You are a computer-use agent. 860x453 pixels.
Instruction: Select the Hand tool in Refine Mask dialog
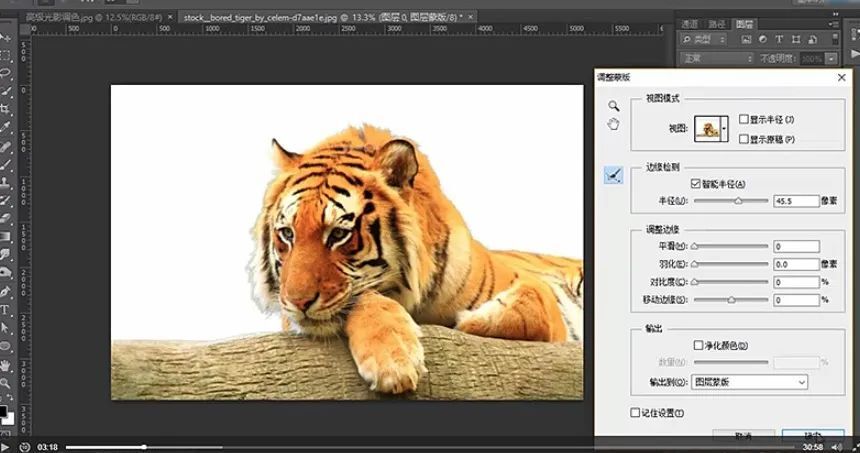click(614, 124)
